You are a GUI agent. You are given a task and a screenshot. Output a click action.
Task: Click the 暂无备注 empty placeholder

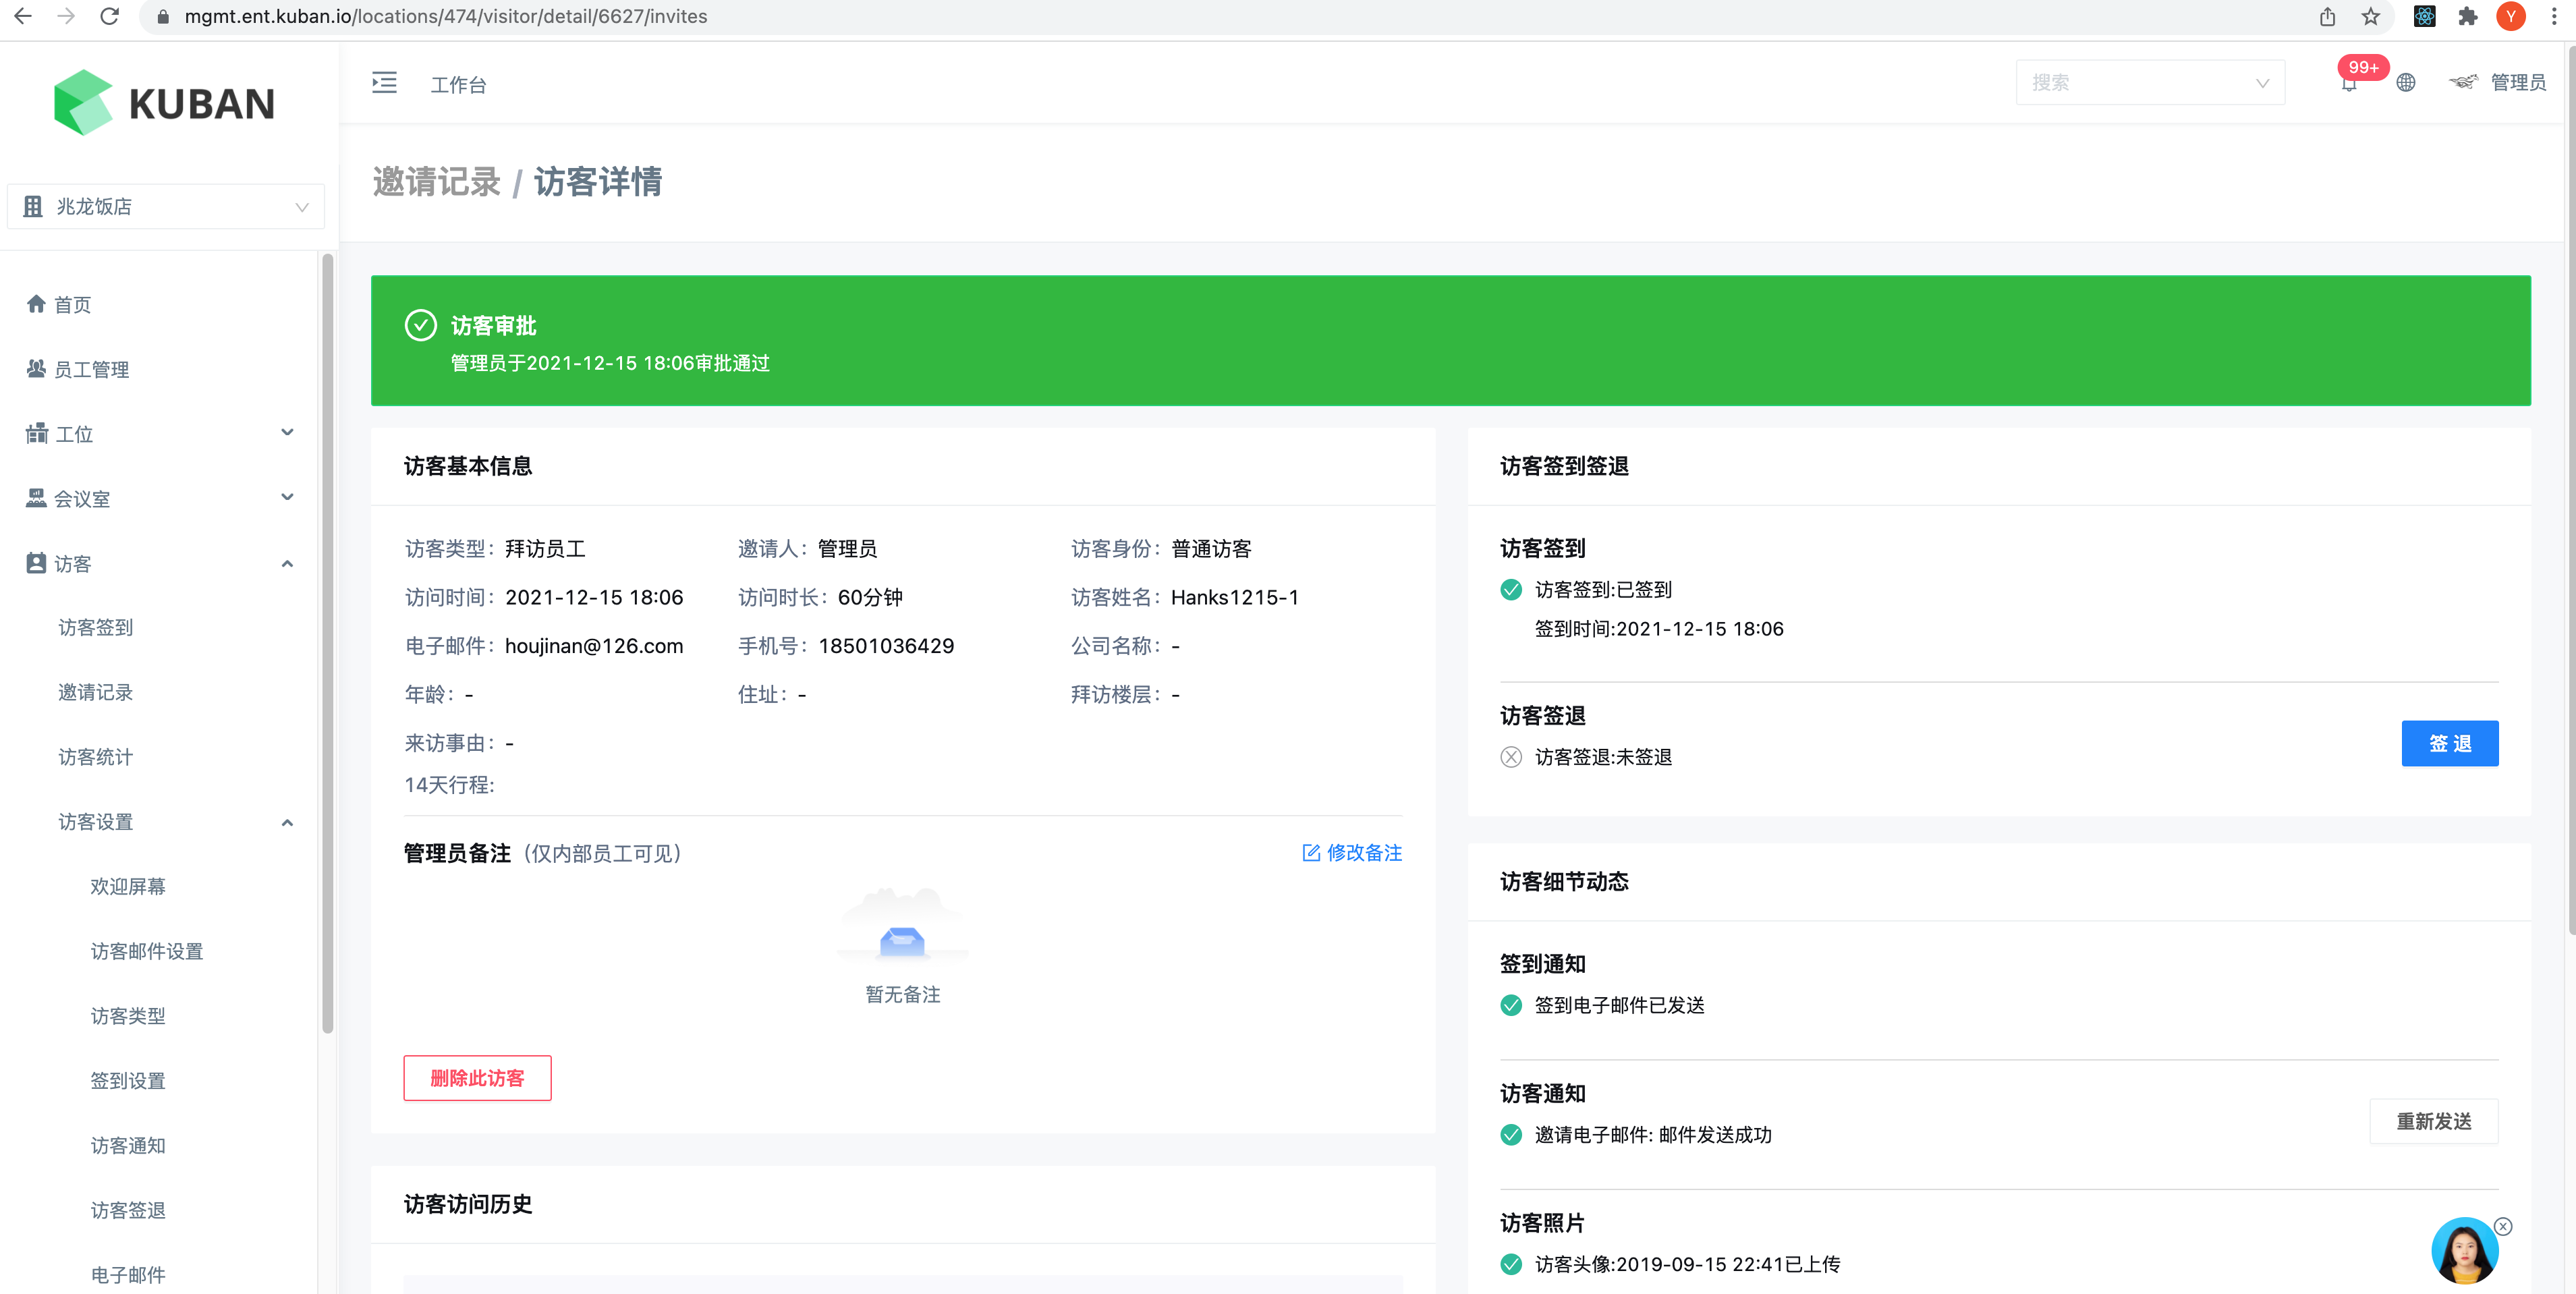[902, 946]
